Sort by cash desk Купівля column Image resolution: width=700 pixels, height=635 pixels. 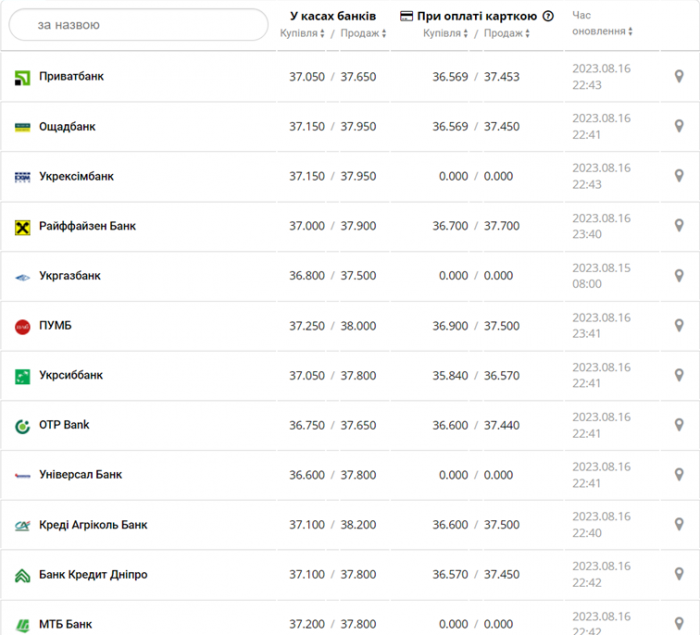[x=302, y=33]
